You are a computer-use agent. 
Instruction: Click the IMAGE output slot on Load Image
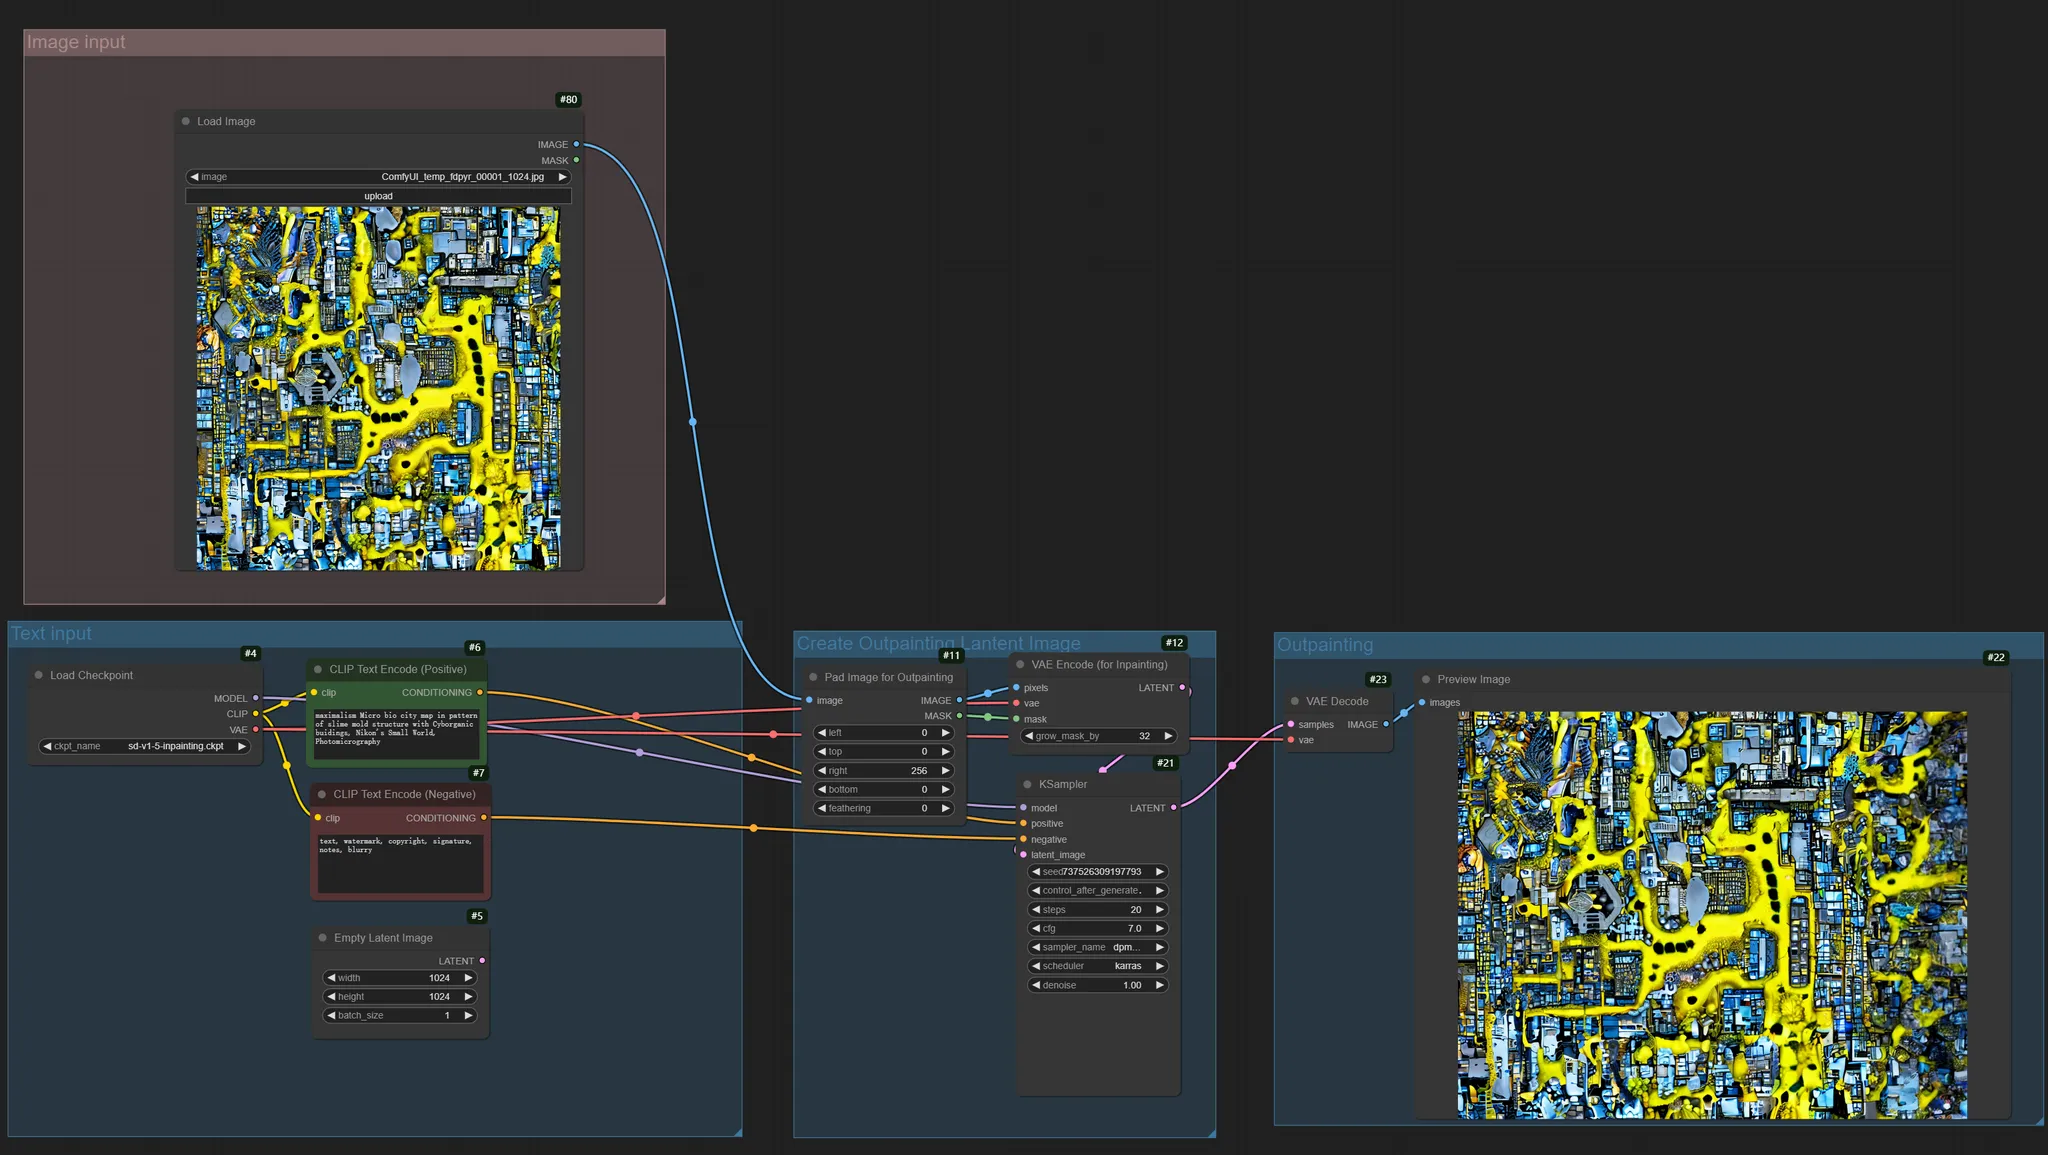576,144
